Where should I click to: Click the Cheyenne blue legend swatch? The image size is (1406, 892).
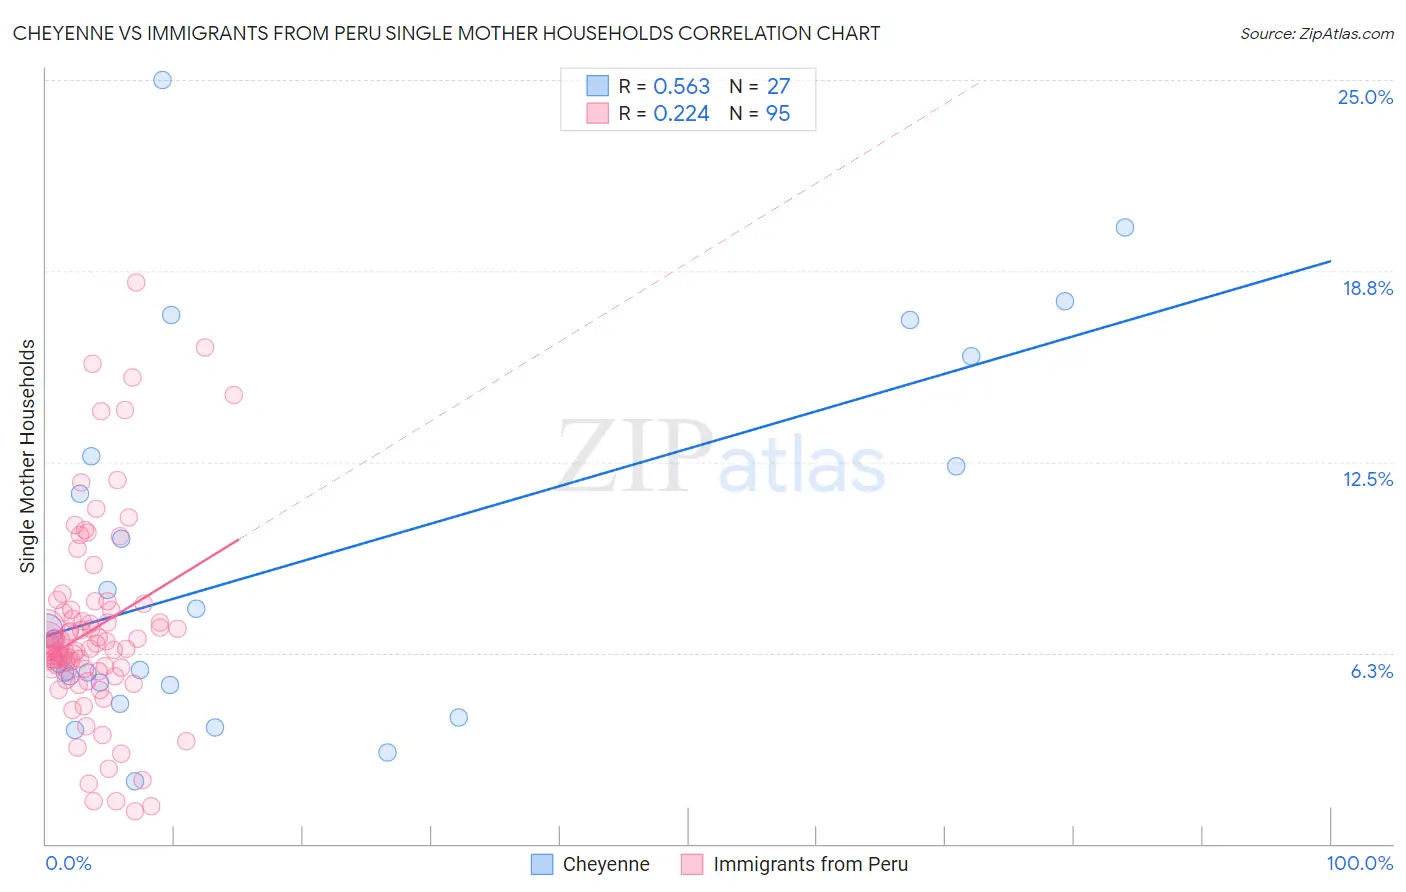click(x=541, y=864)
